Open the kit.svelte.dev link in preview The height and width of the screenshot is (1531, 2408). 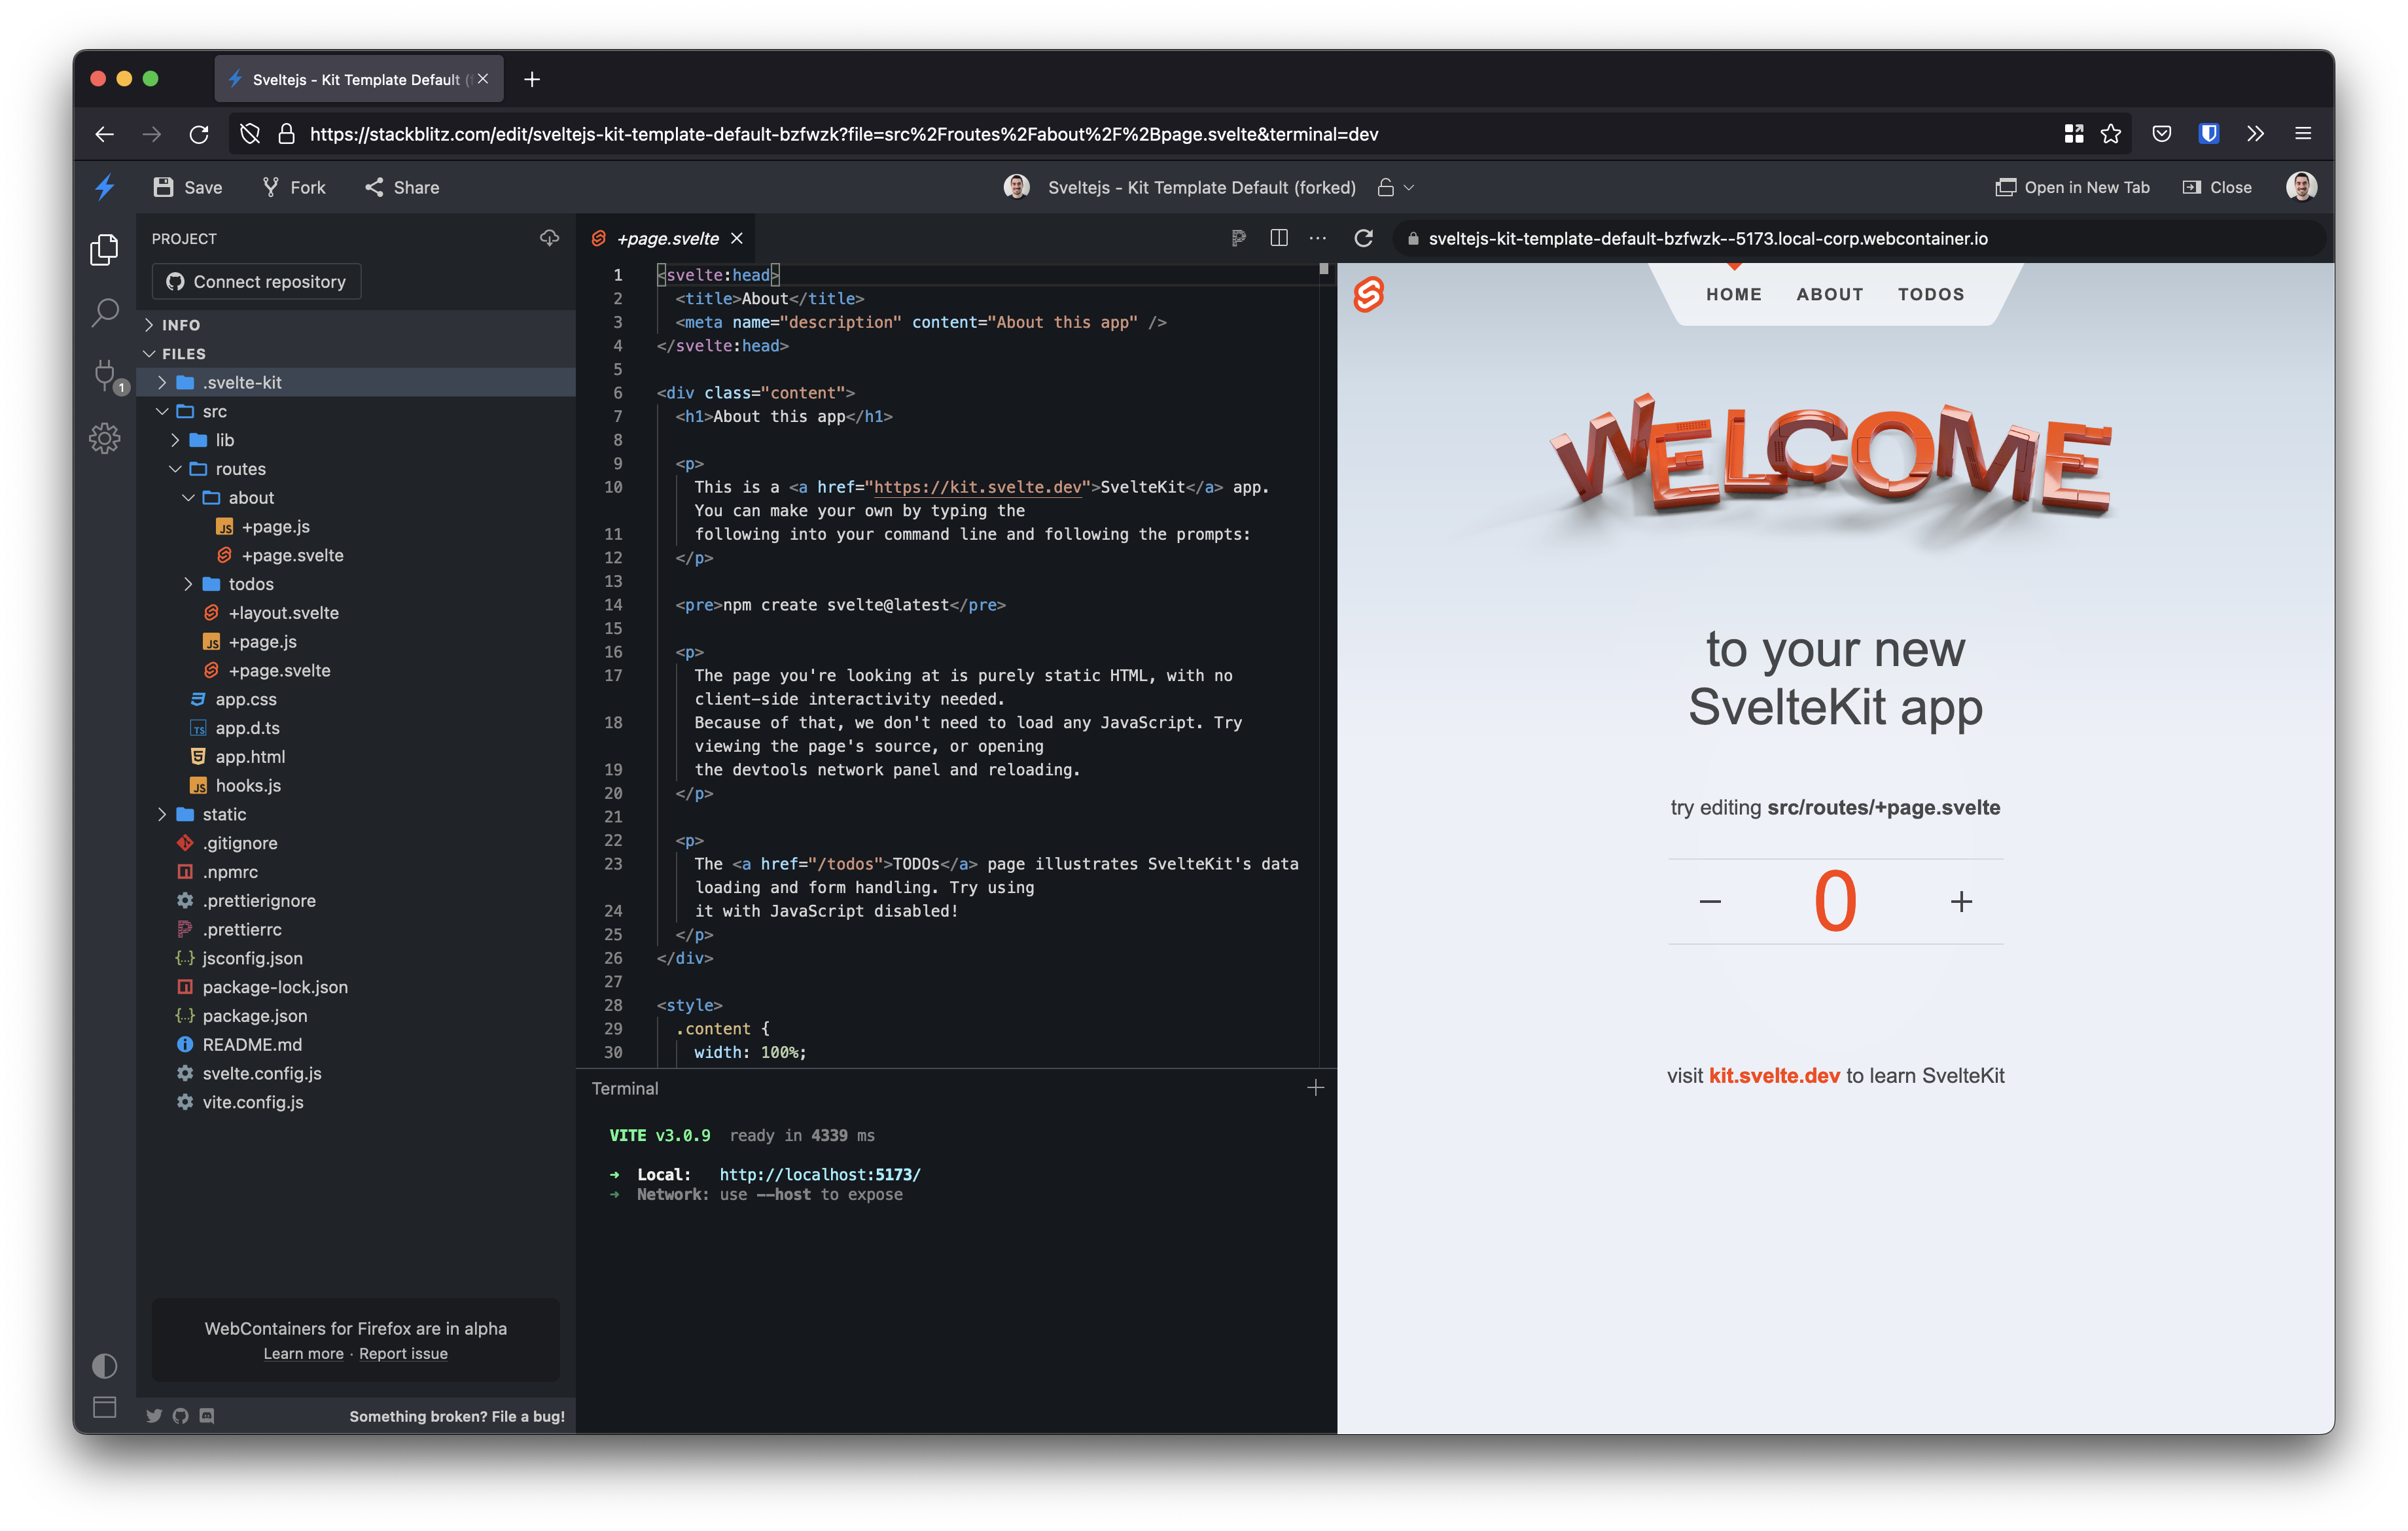pos(1773,1076)
